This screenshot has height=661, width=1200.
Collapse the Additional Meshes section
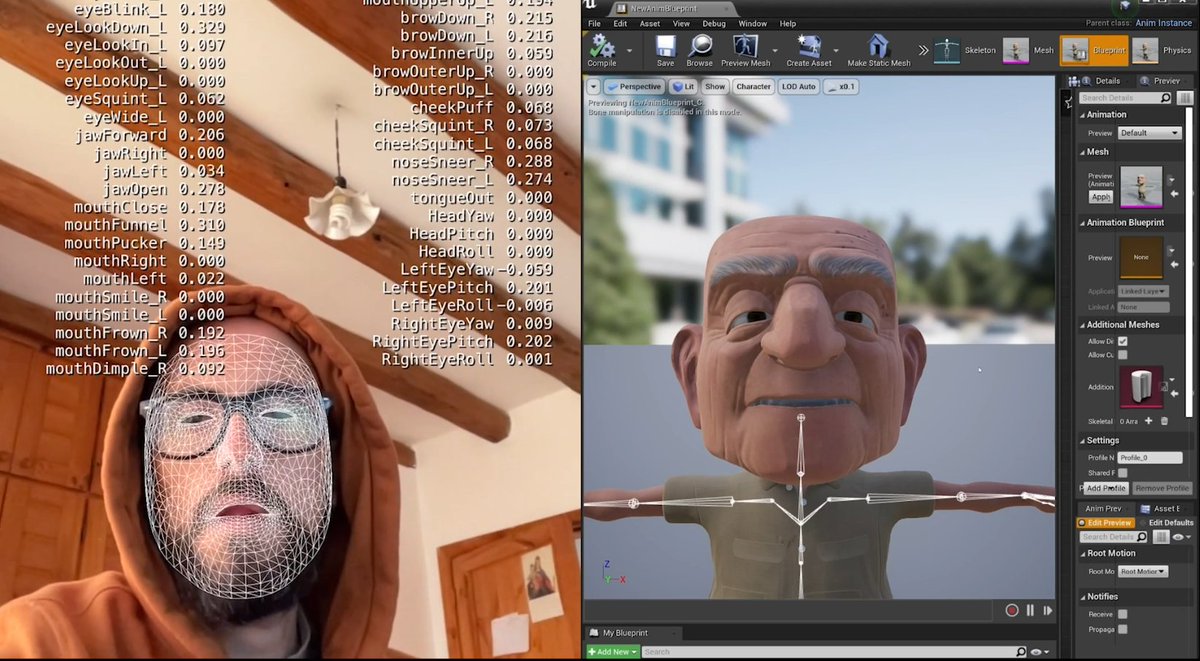1081,325
